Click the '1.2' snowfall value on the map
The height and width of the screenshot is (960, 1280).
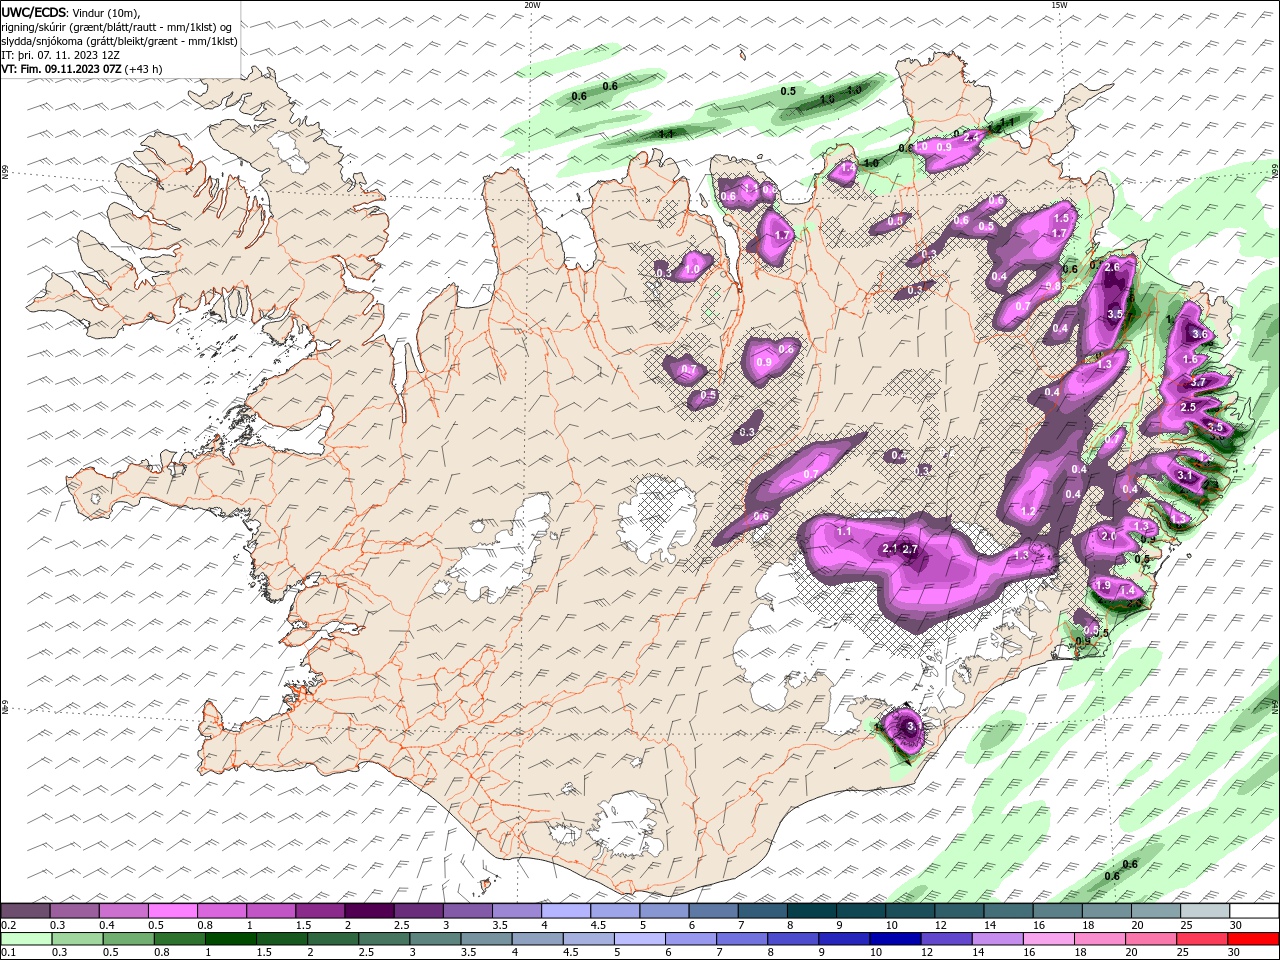click(1028, 511)
